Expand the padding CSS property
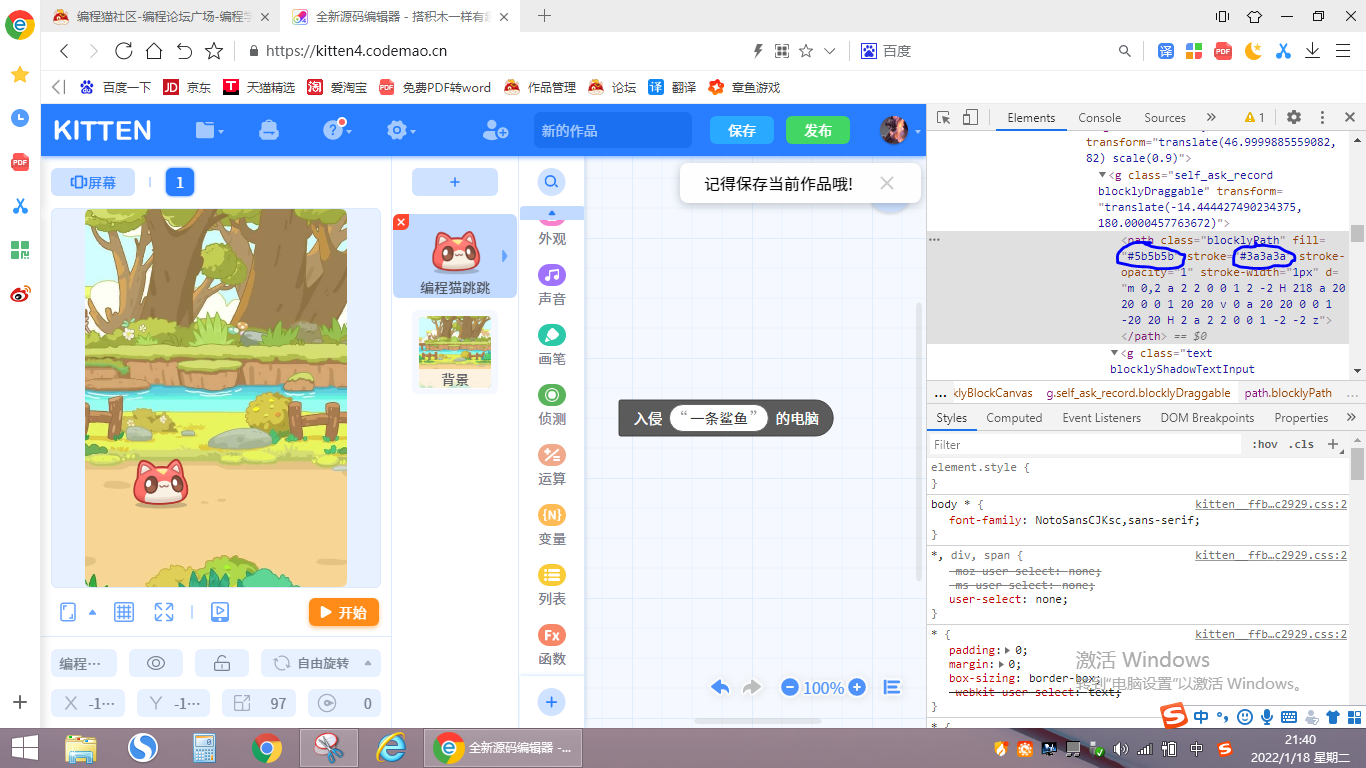 [x=1006, y=651]
